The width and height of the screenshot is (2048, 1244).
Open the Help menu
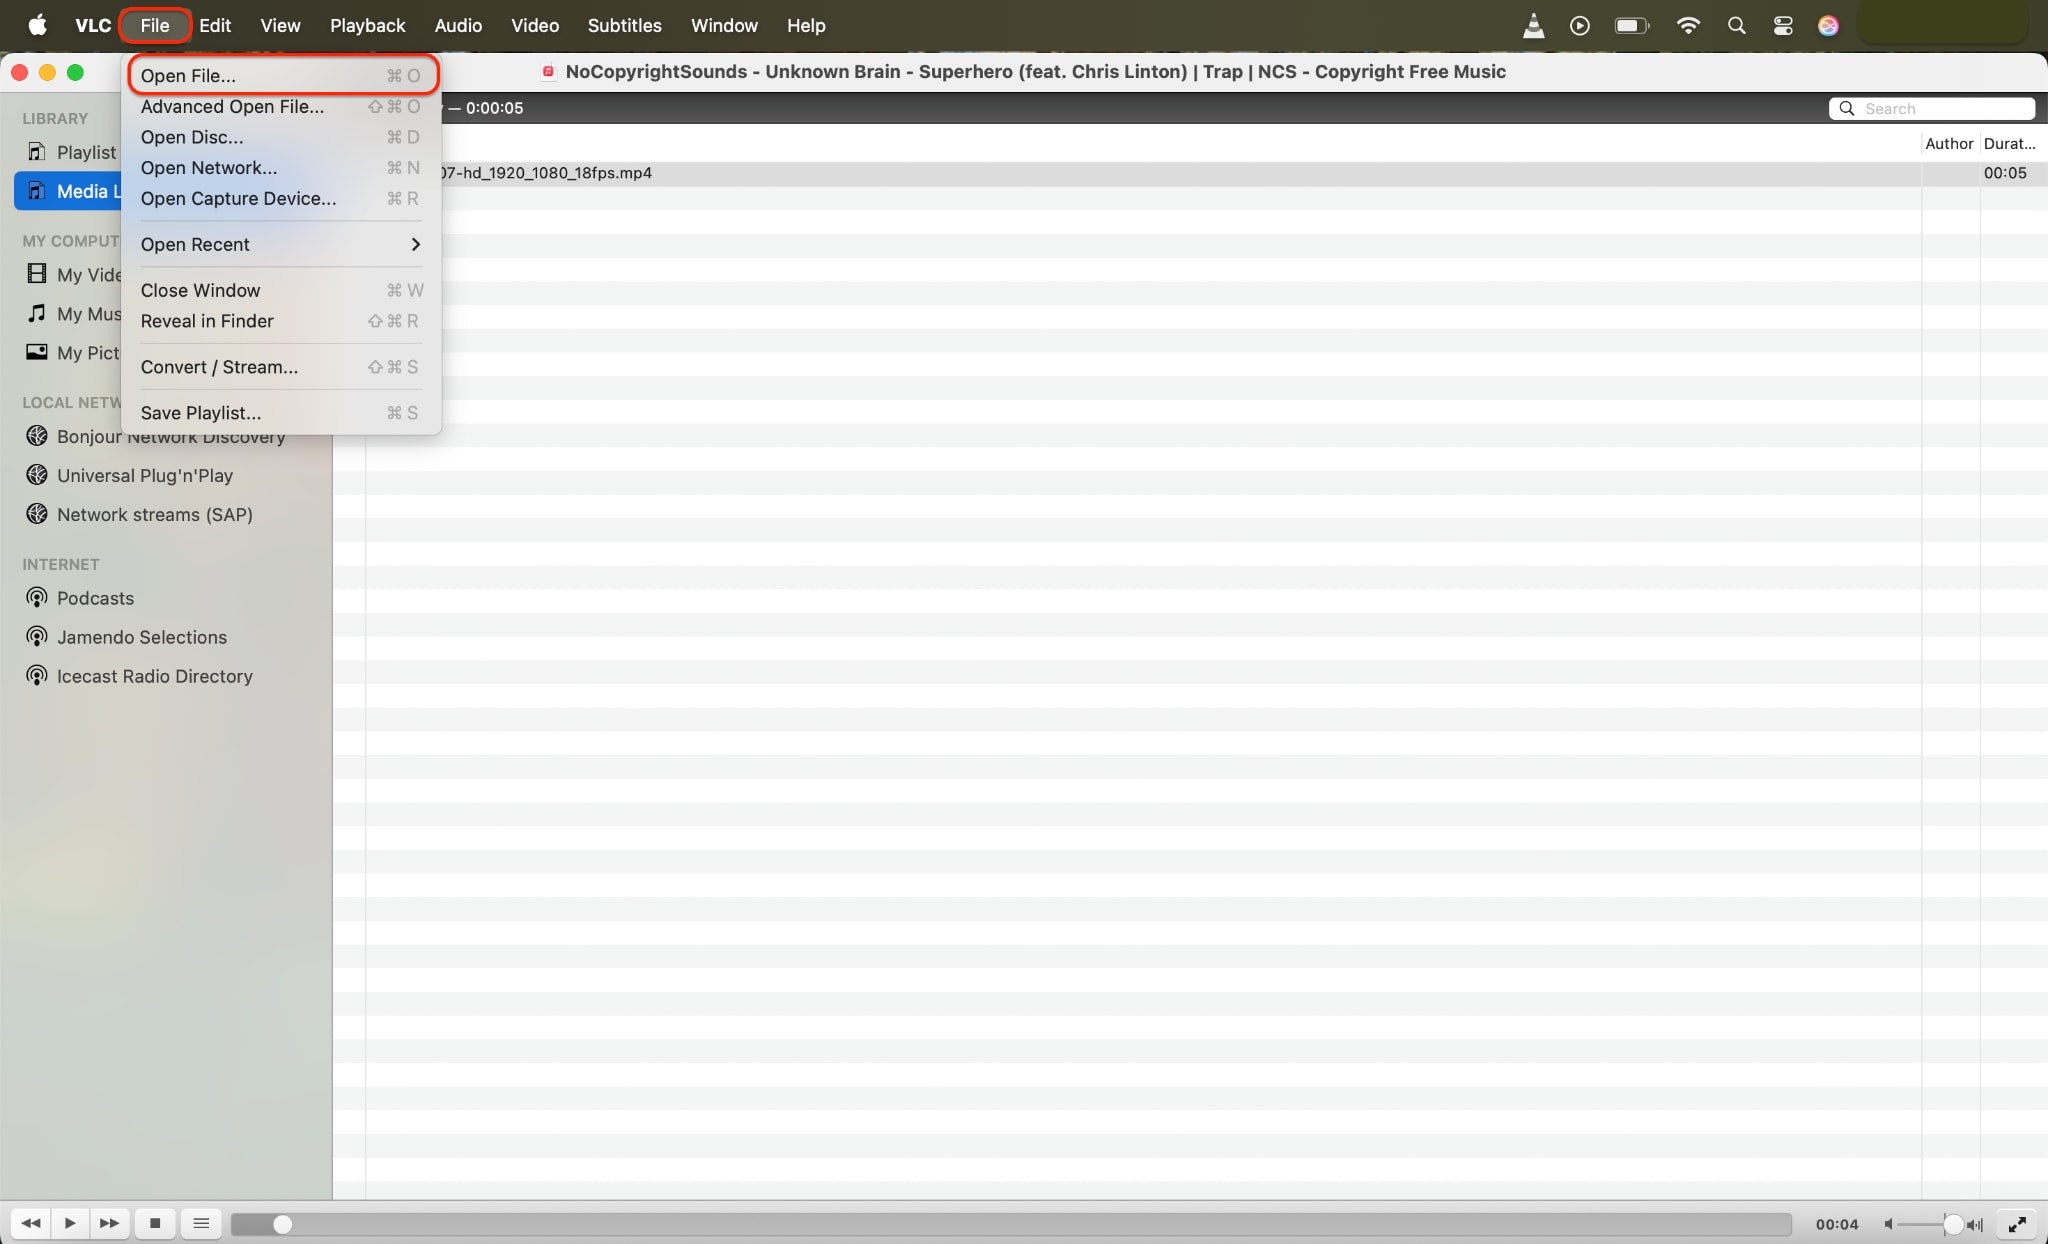tap(805, 25)
